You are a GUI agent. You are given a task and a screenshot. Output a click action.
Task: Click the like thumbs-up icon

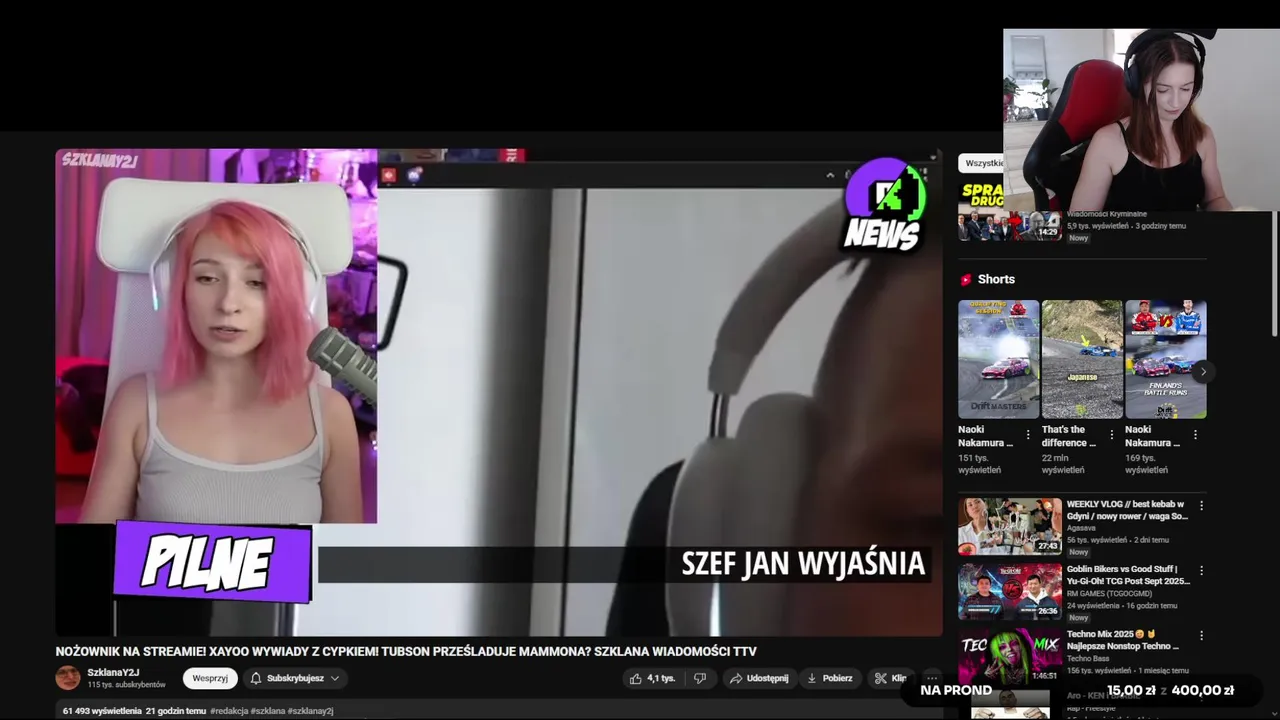point(635,678)
